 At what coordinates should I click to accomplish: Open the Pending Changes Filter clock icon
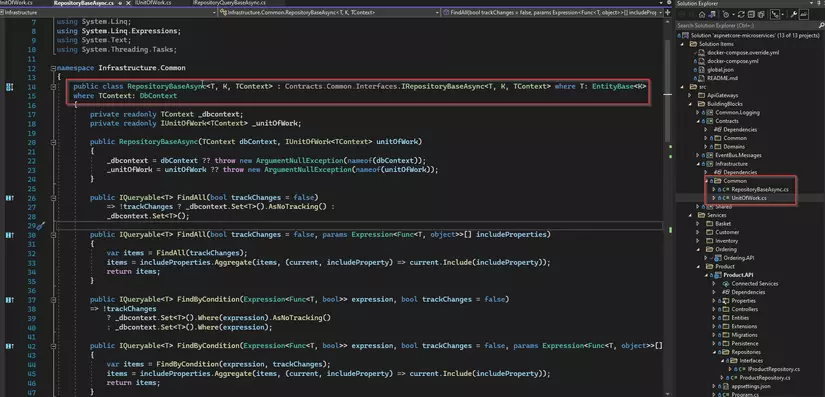(726, 14)
